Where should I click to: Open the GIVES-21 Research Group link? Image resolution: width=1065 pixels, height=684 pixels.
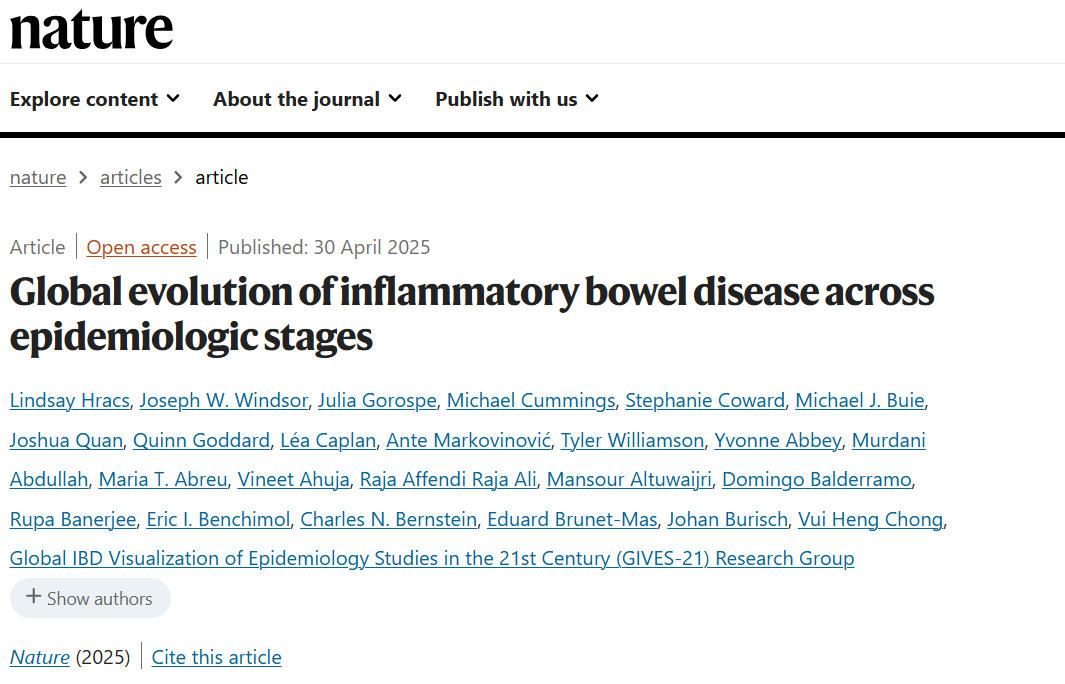(x=432, y=558)
